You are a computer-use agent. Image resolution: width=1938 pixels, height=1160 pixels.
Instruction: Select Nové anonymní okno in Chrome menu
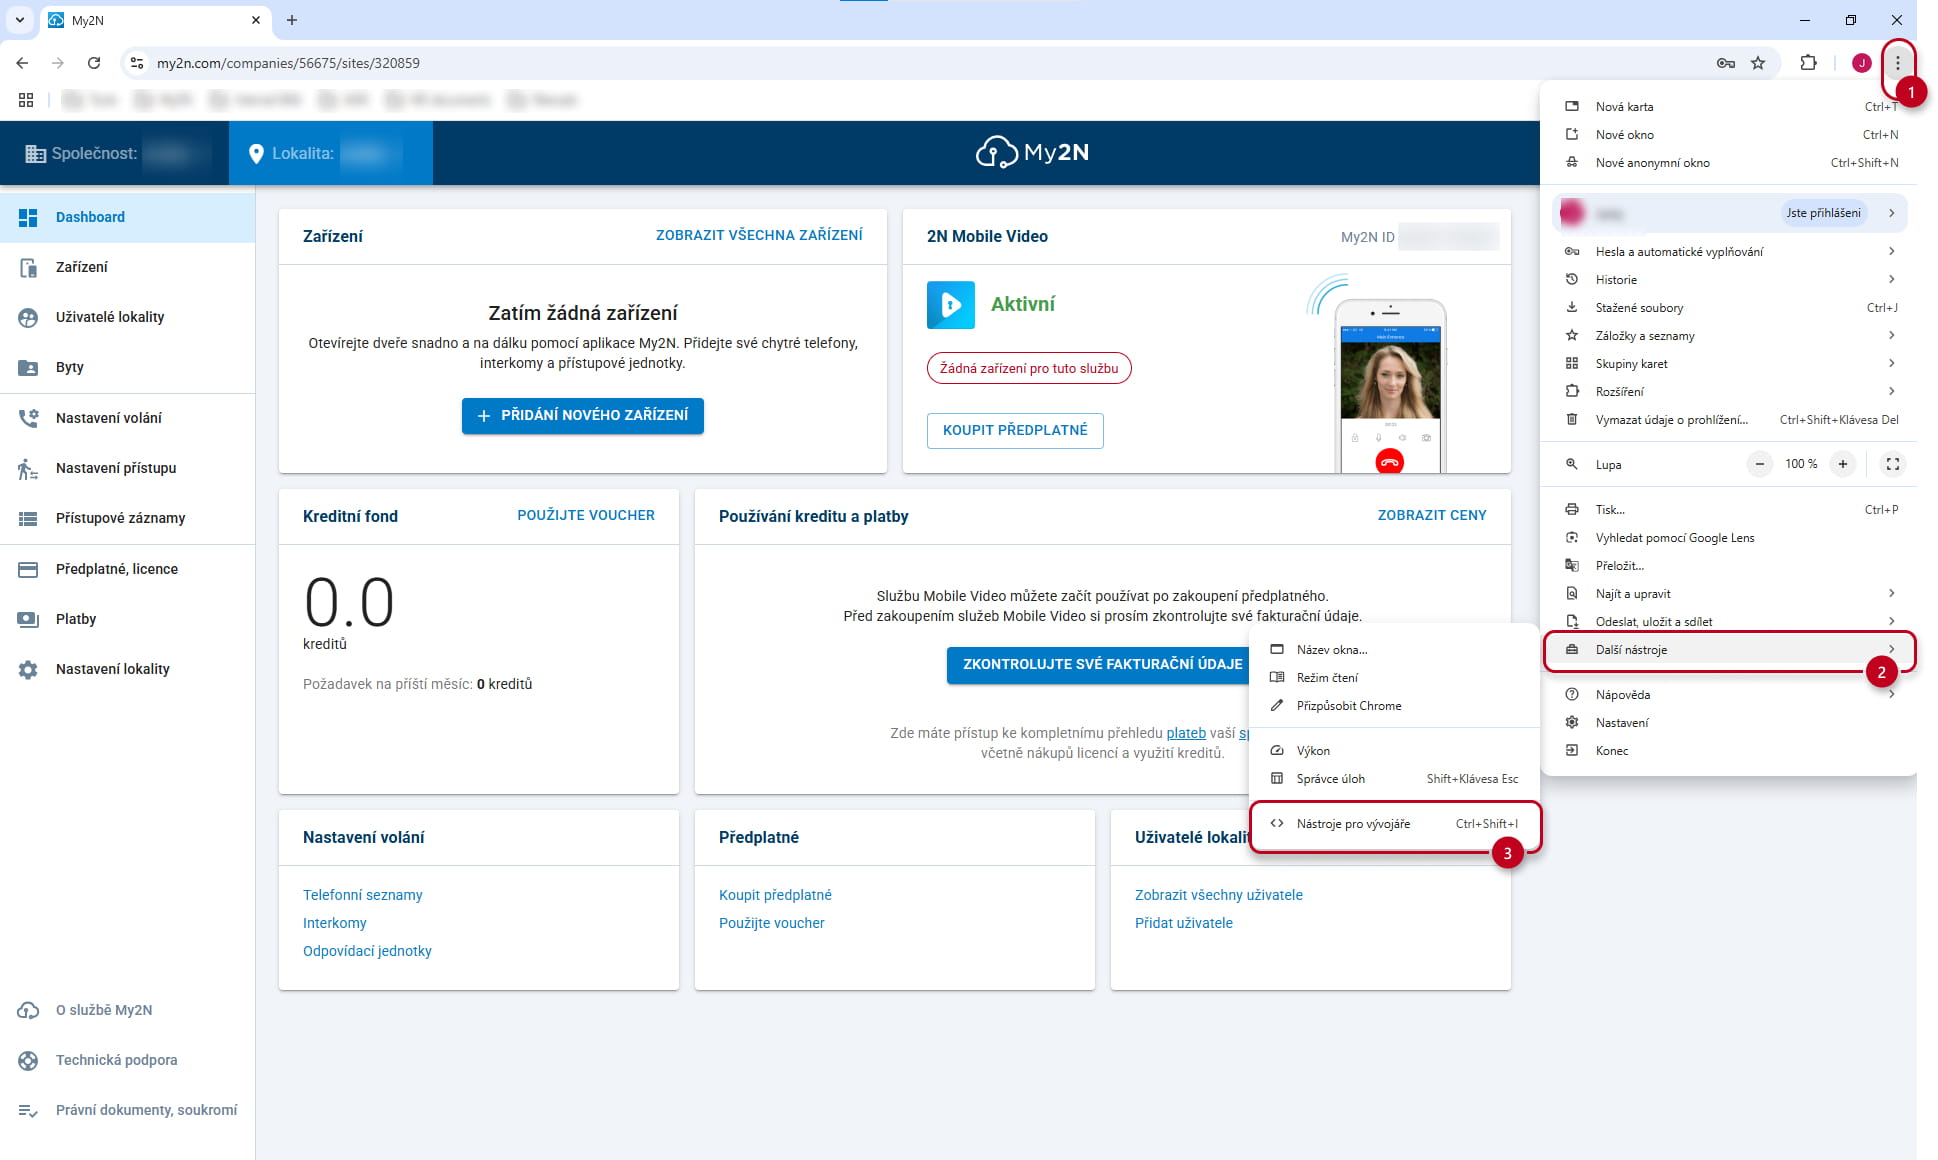pyautogui.click(x=1730, y=163)
